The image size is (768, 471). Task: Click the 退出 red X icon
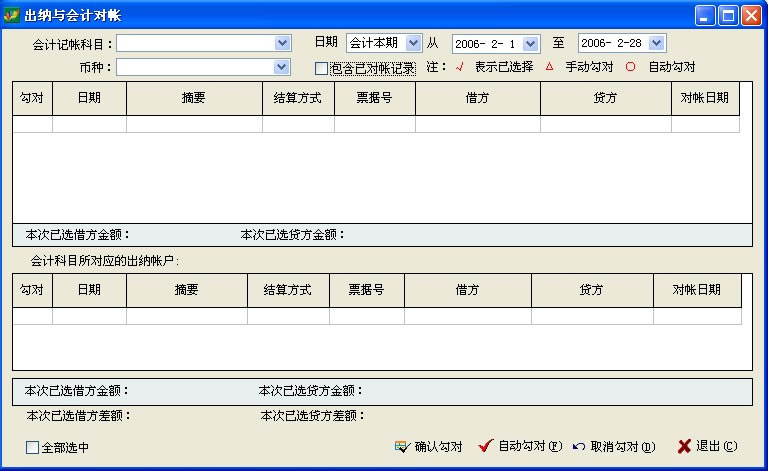coord(684,447)
